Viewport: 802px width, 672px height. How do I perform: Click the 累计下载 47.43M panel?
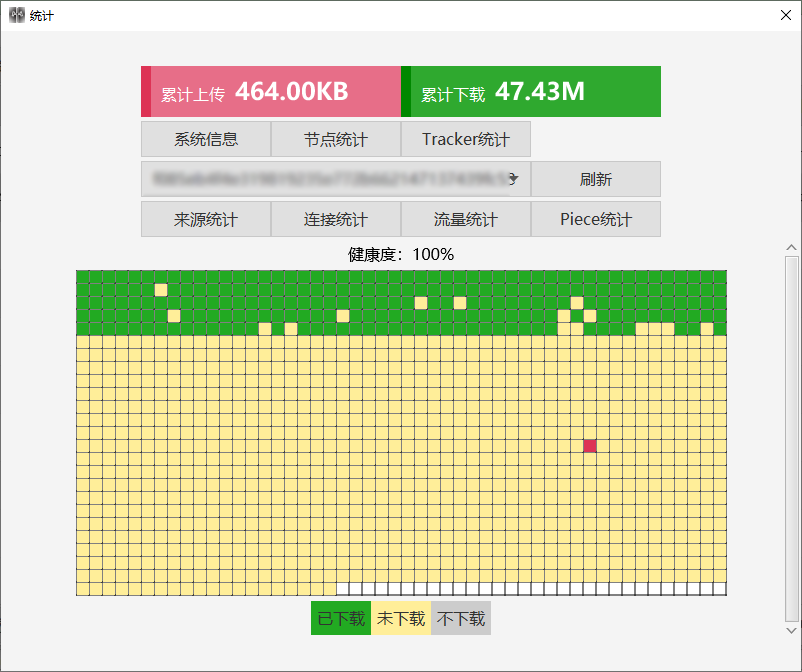click(531, 92)
